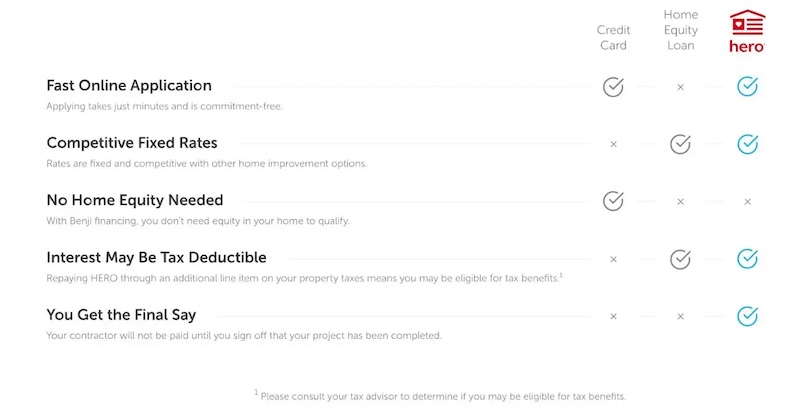
Task: Select the Credit Card column header
Action: pos(613,37)
